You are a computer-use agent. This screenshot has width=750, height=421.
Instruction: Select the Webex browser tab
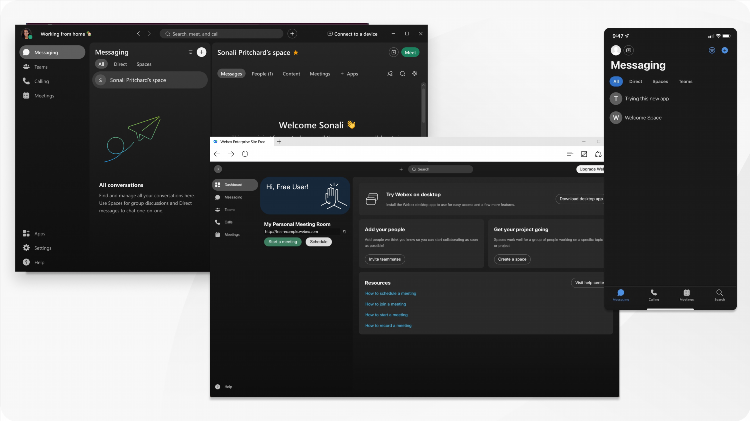241,142
